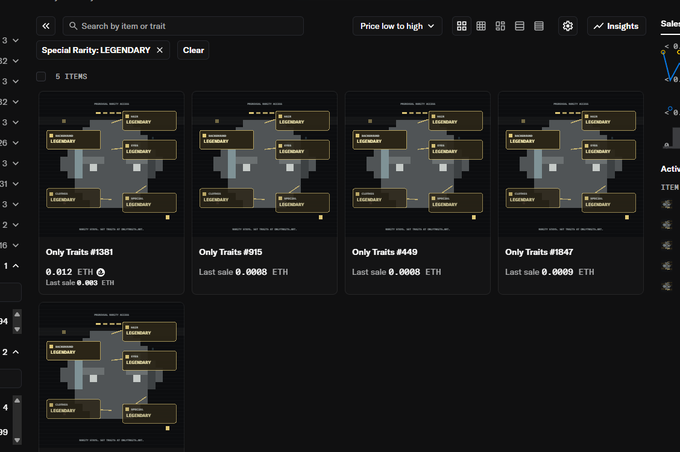Open the settings gear
The image size is (680, 452).
point(568,26)
